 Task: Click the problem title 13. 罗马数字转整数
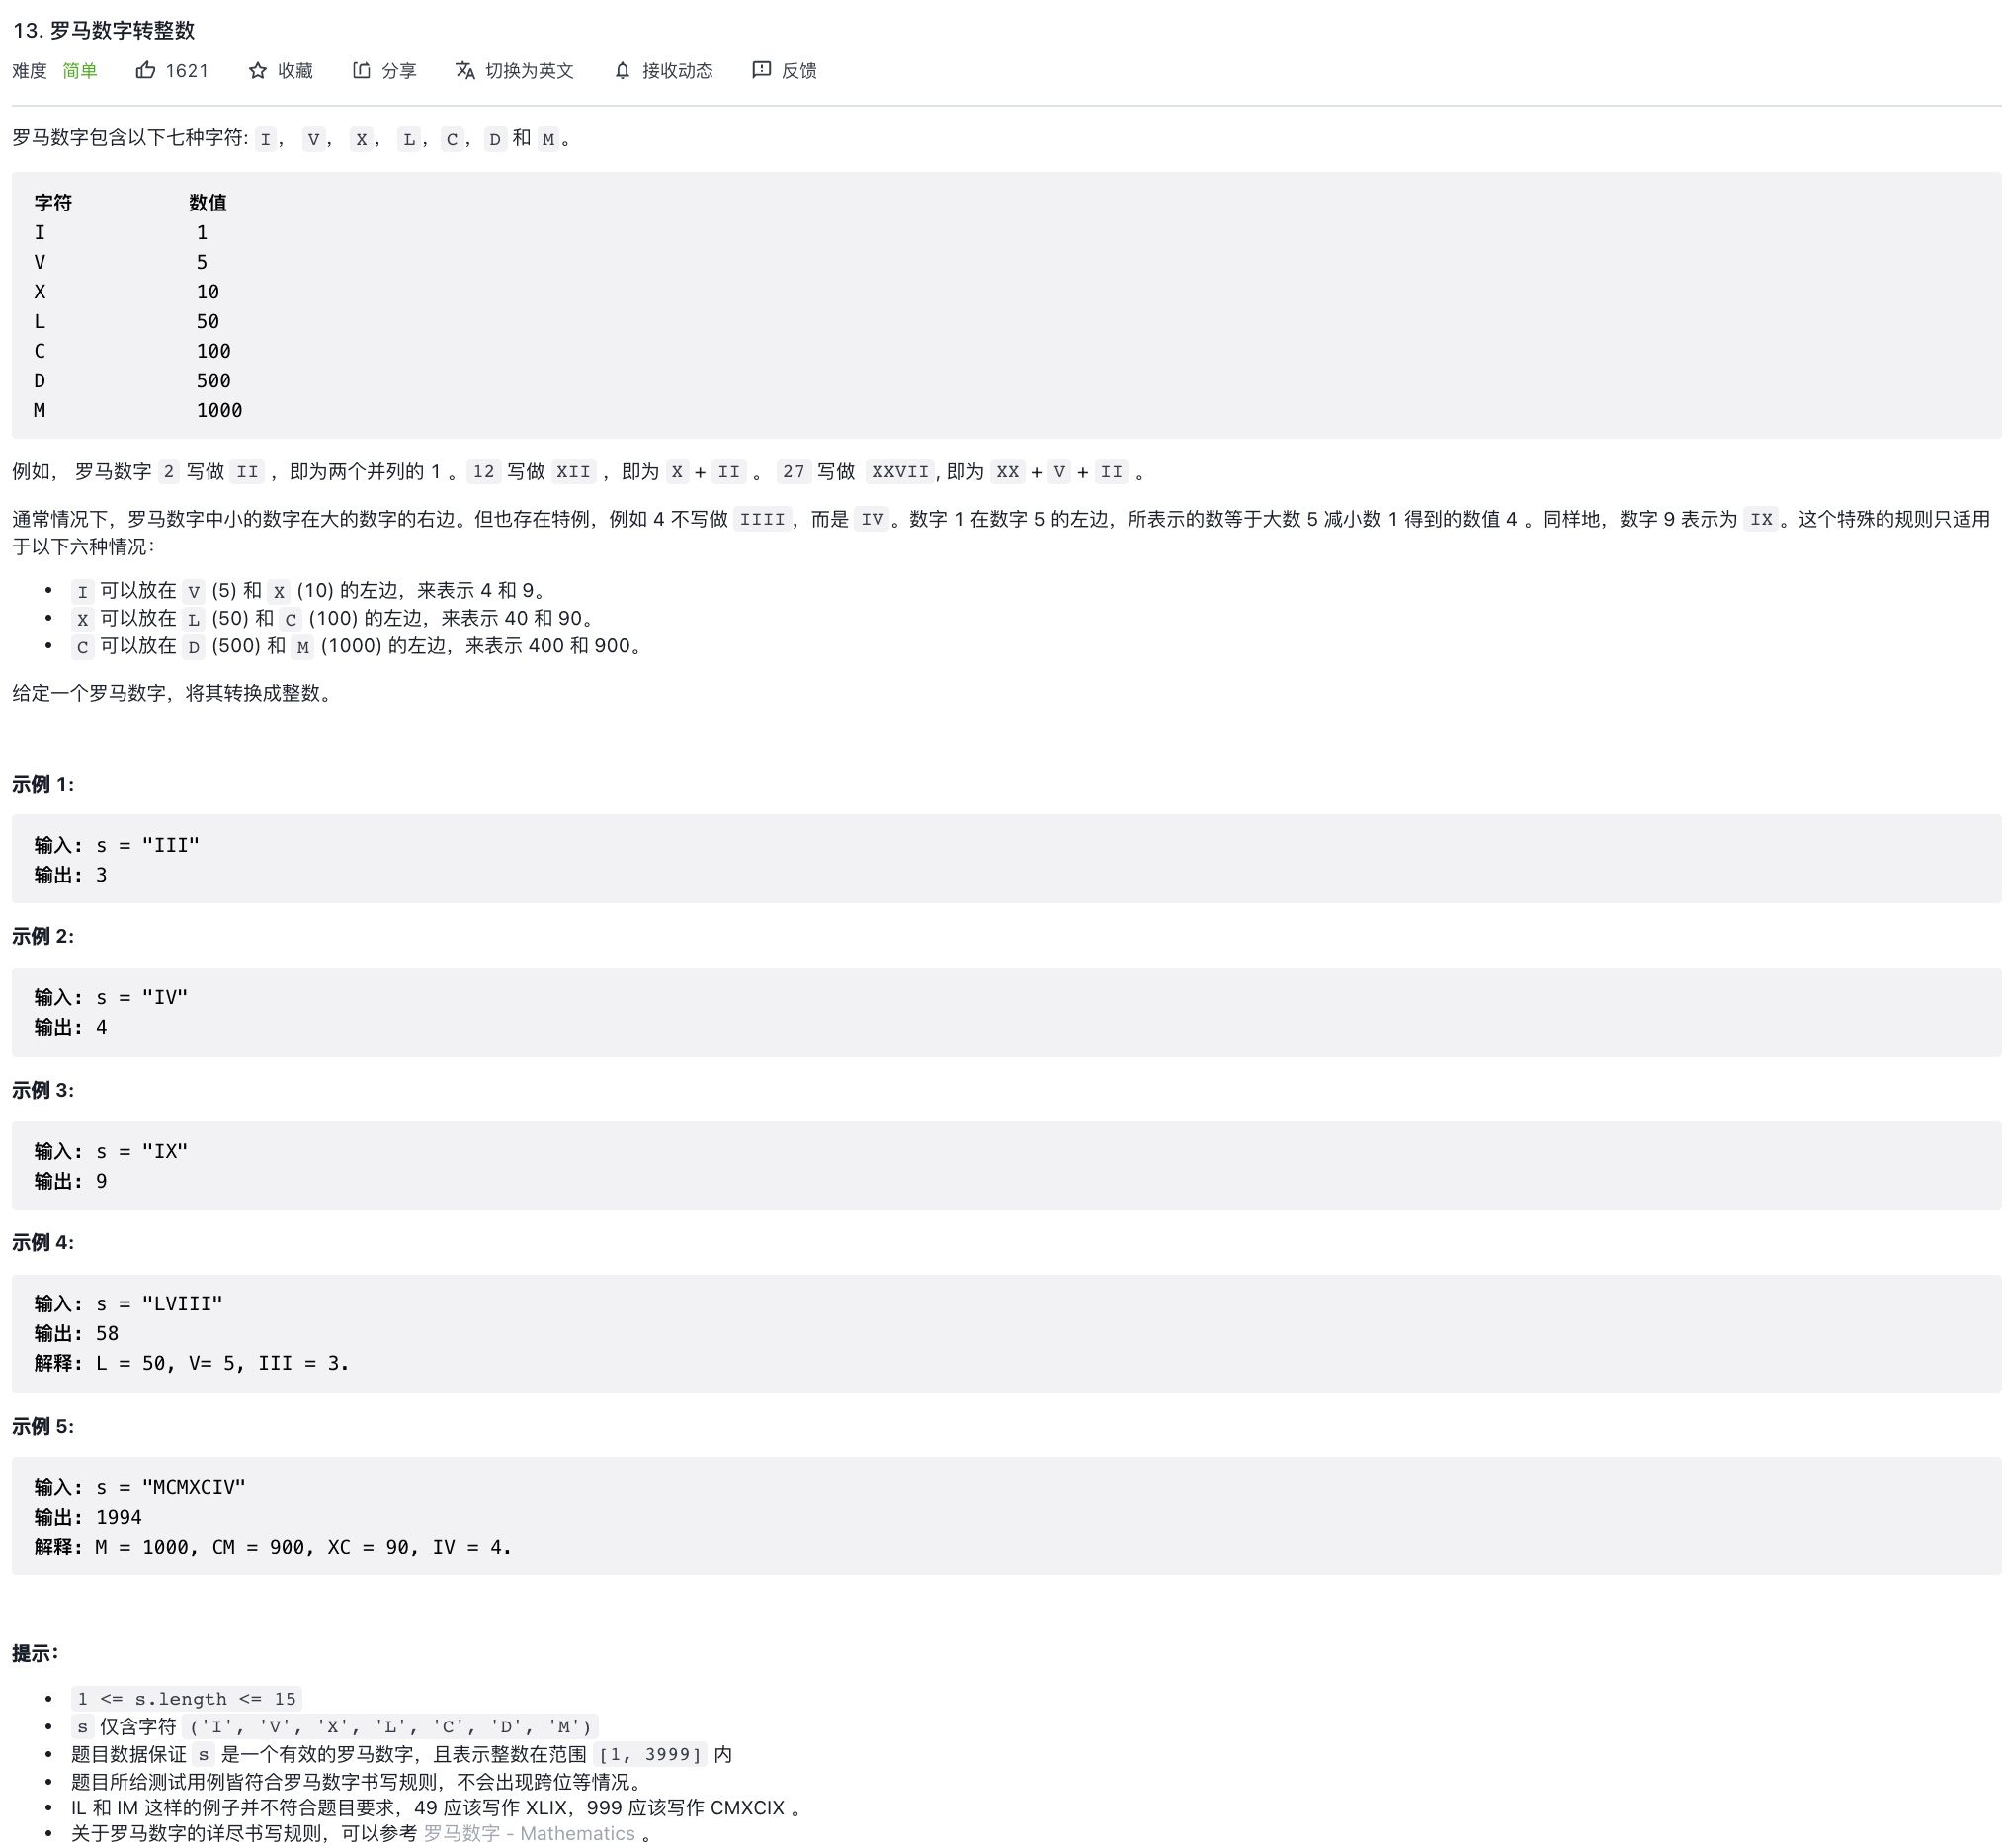point(104,30)
